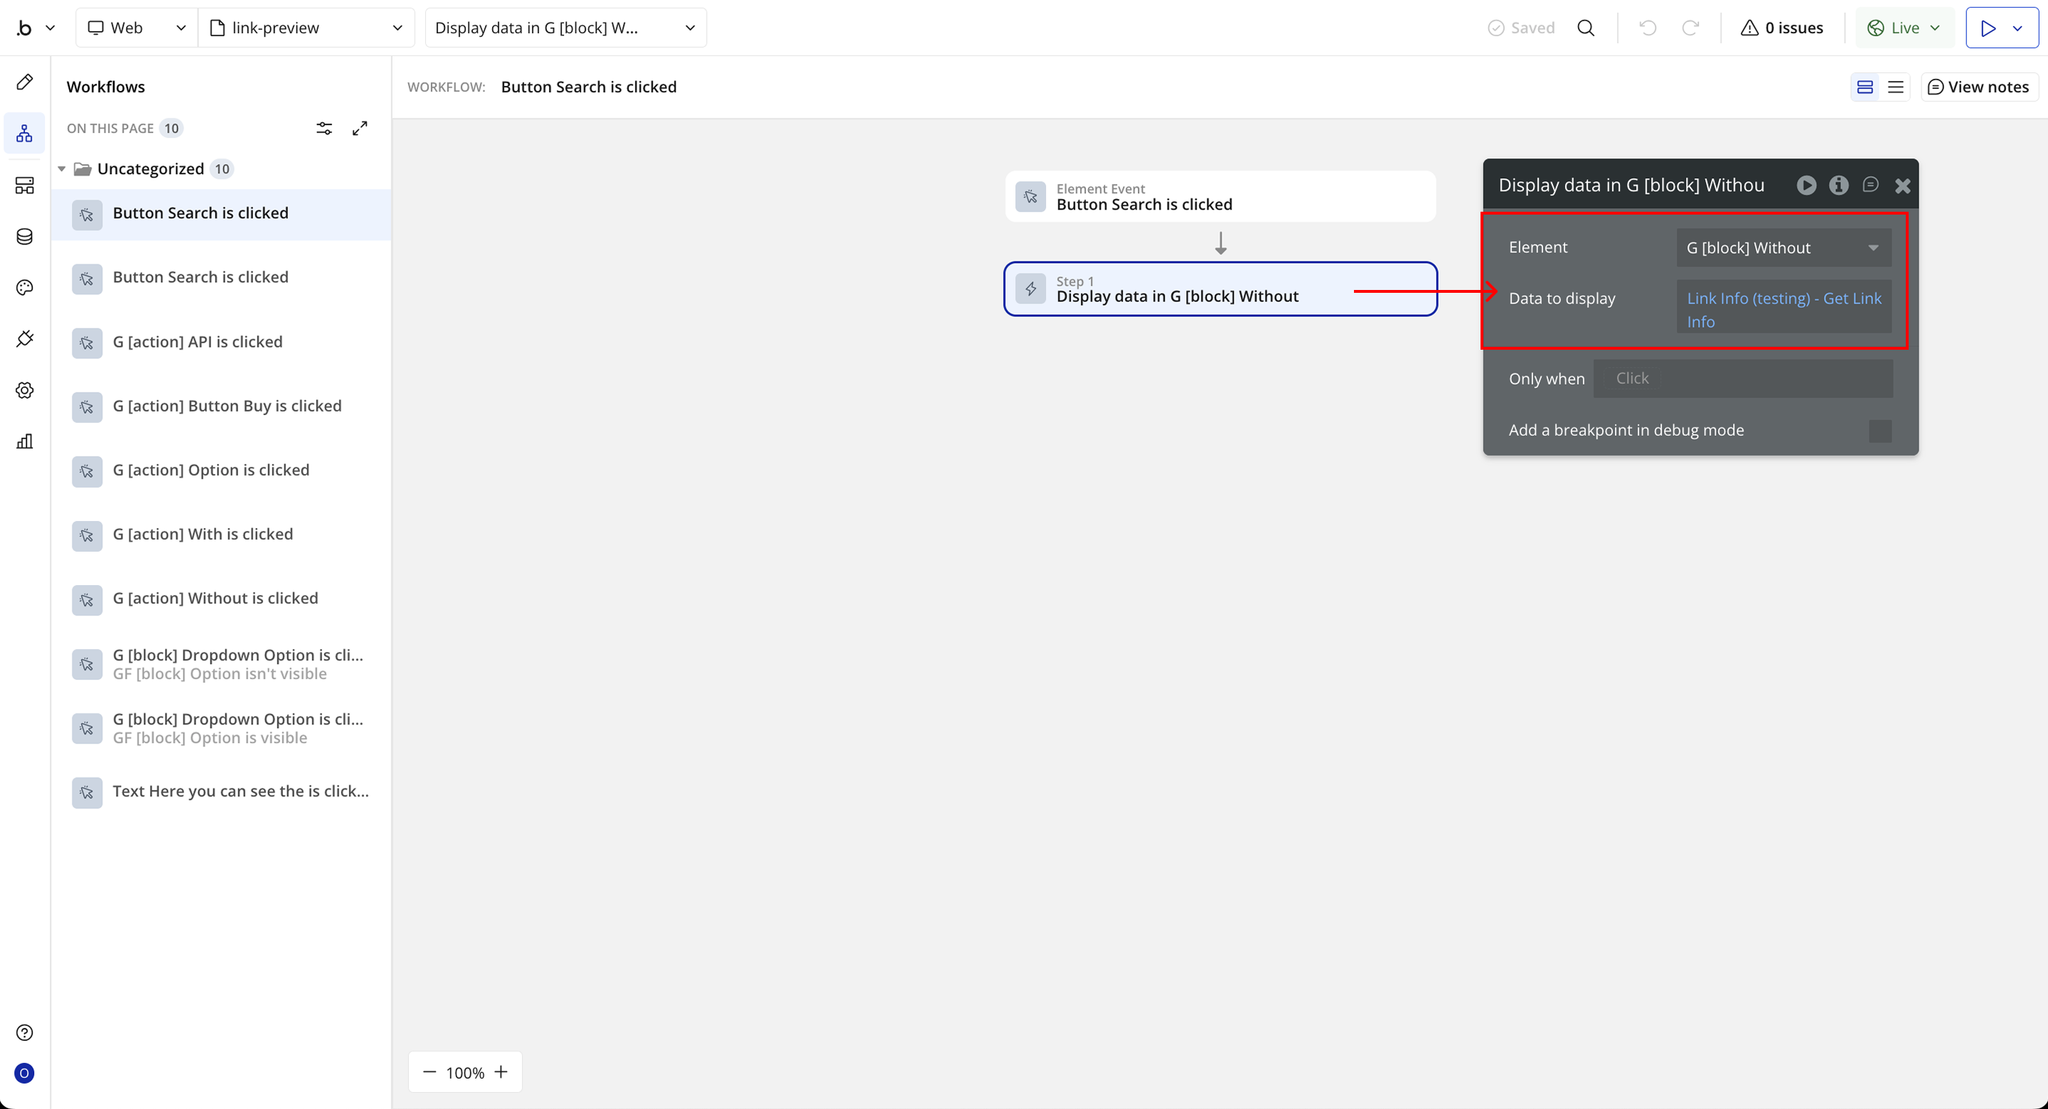
Task: Click the Only when condition field
Action: click(x=1742, y=379)
